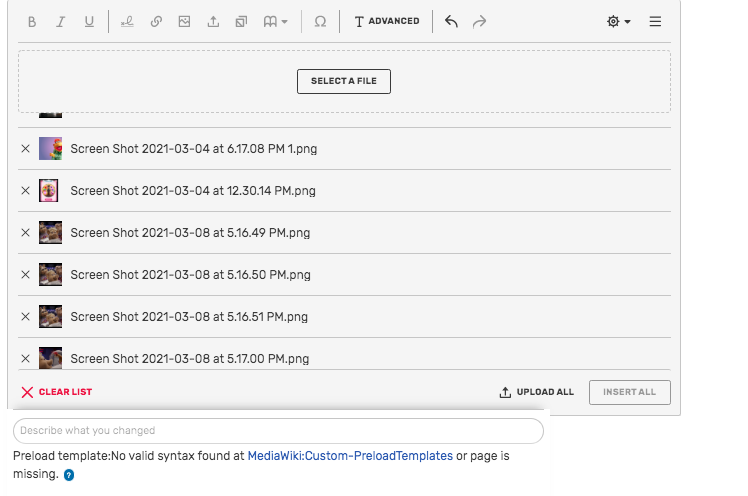Toggle bold formatting

(x=32, y=21)
